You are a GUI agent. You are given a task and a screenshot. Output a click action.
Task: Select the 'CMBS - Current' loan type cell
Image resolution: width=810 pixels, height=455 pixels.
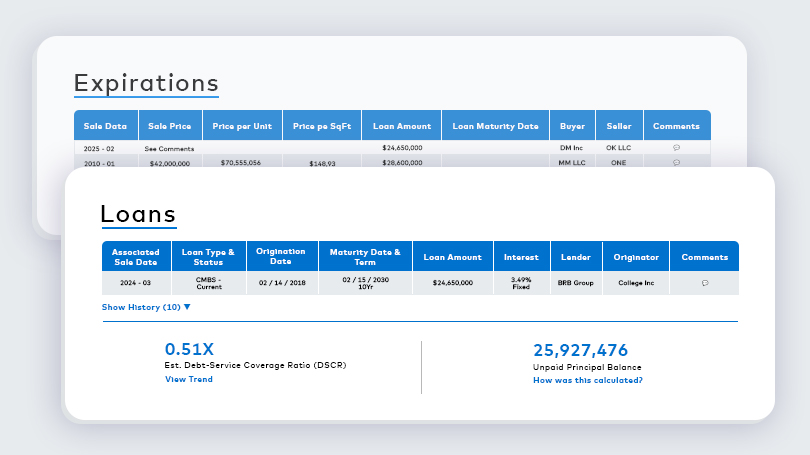point(209,283)
